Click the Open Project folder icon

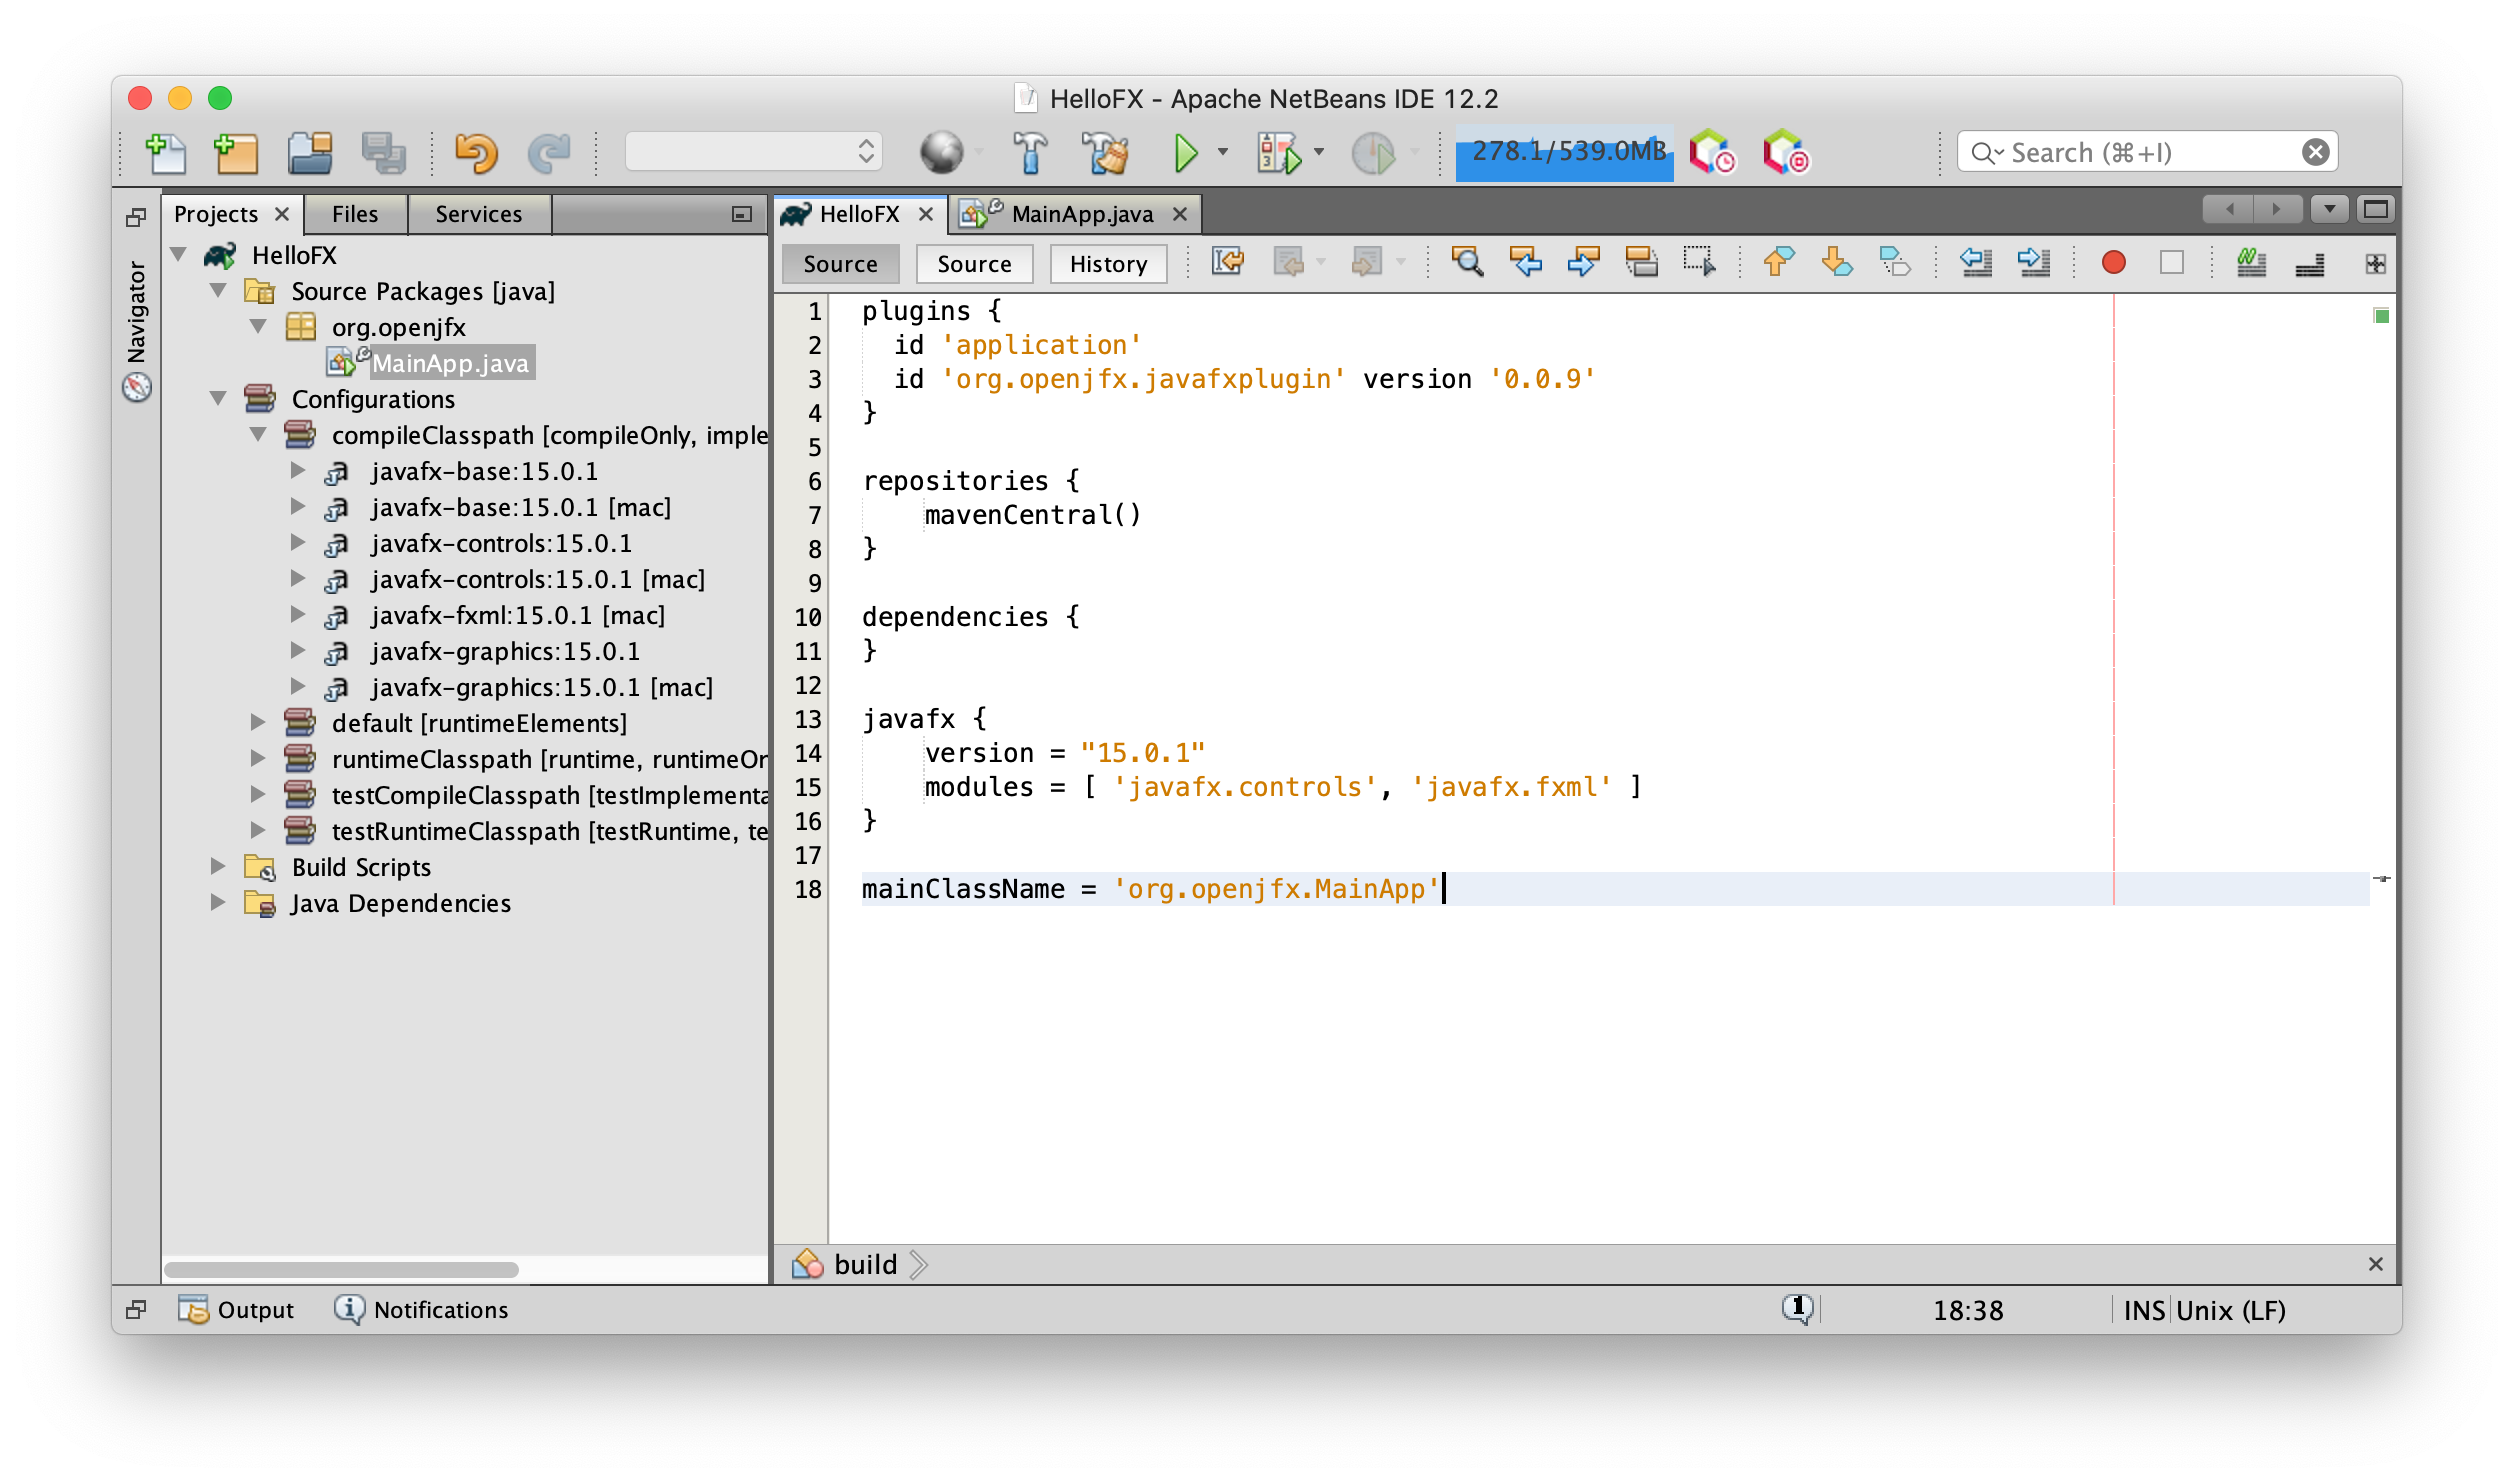[310, 153]
